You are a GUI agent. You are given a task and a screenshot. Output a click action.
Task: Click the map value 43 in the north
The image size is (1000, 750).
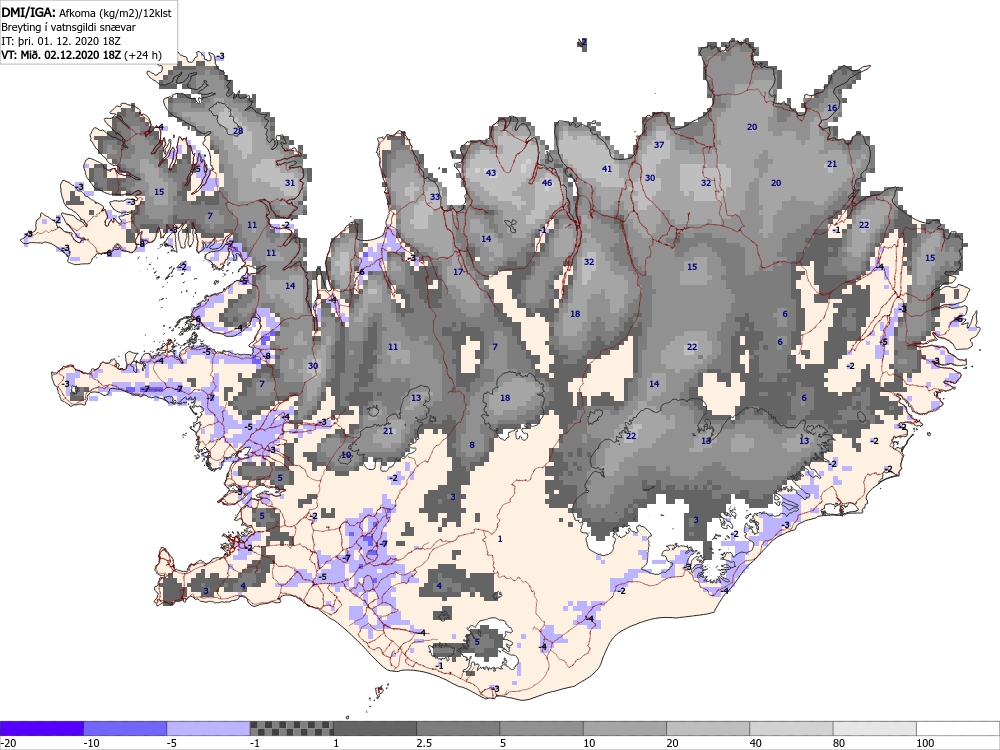pyautogui.click(x=491, y=173)
